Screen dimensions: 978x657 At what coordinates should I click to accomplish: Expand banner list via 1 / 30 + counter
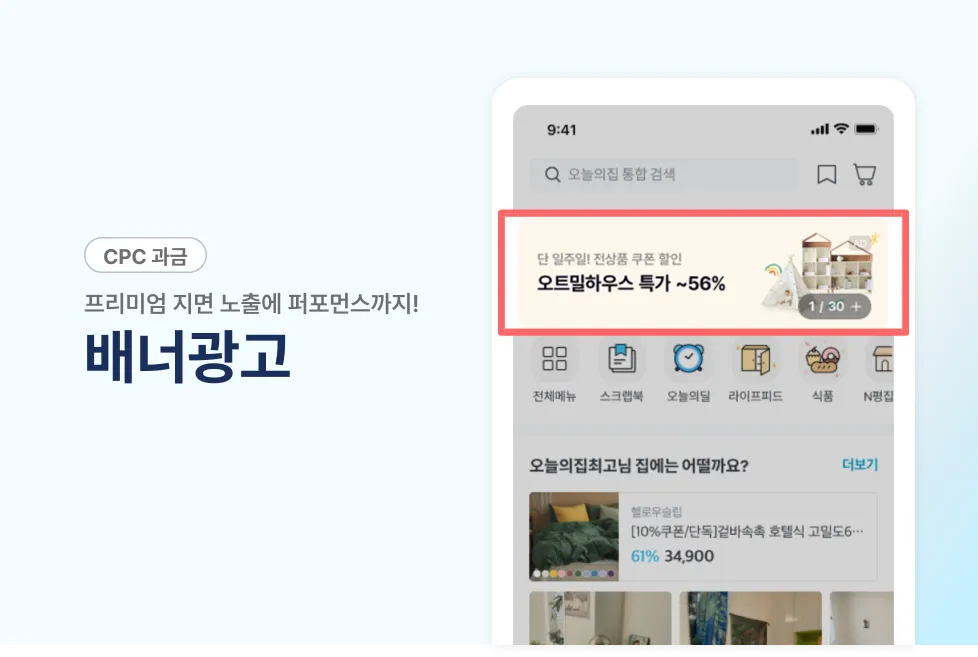point(835,306)
